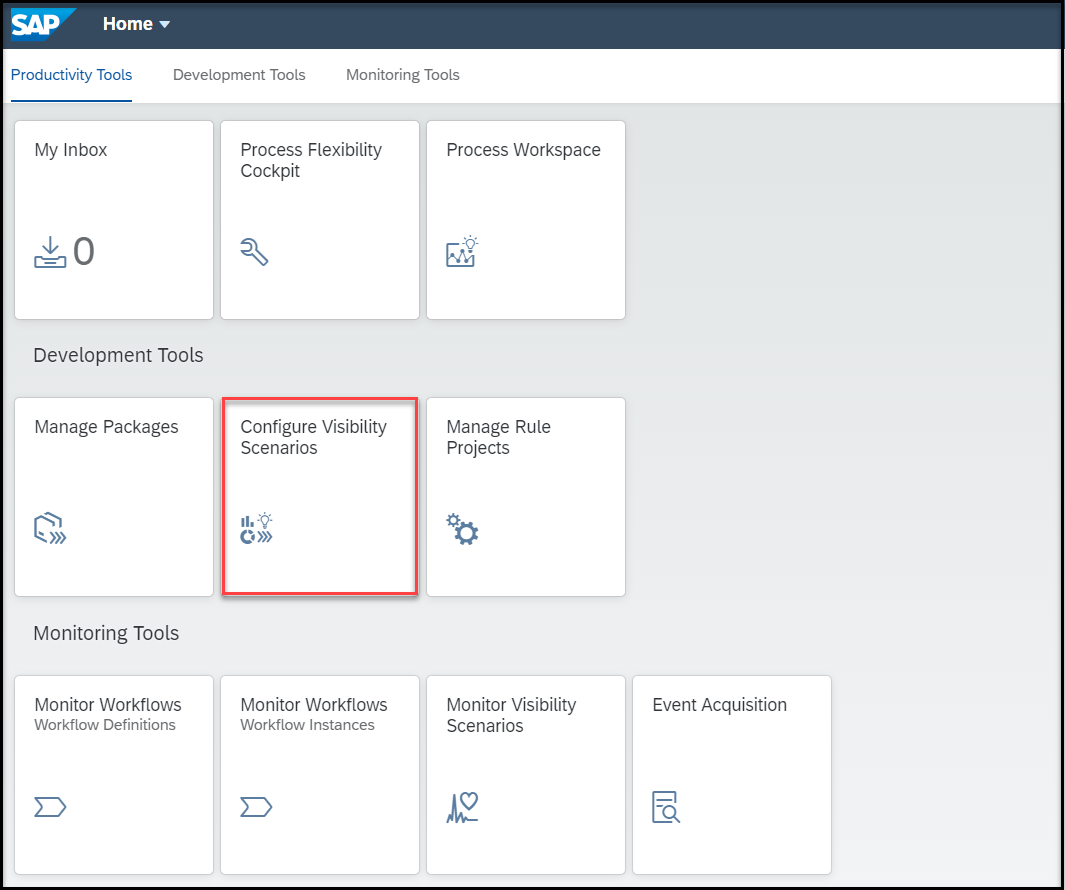Viewport: 1065px width, 890px height.
Task: Click the Workflow Definitions arrow icon
Action: click(50, 806)
